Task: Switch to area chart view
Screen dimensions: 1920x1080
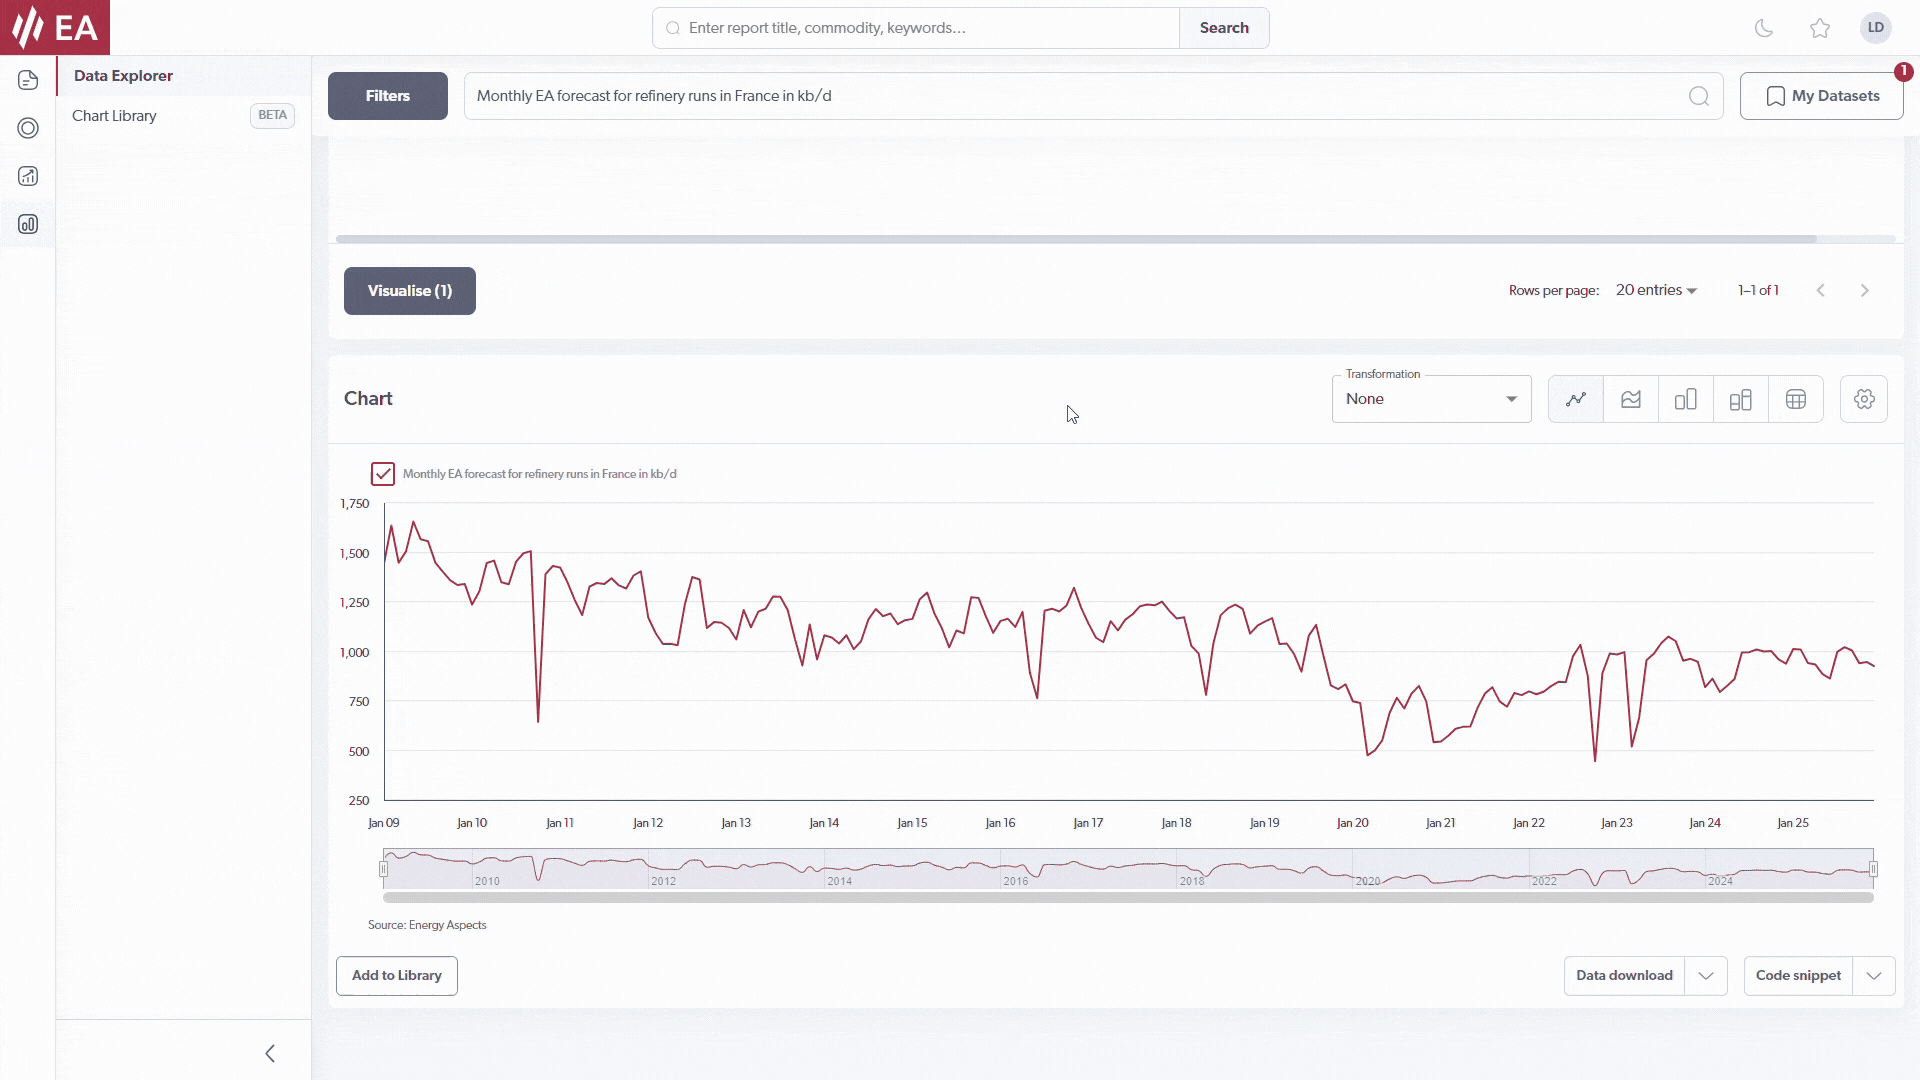Action: click(1631, 399)
